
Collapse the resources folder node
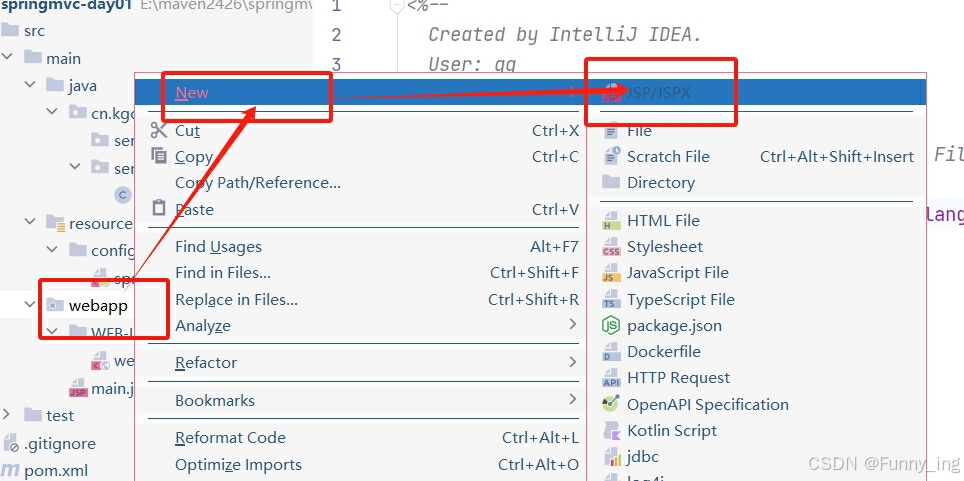point(30,223)
